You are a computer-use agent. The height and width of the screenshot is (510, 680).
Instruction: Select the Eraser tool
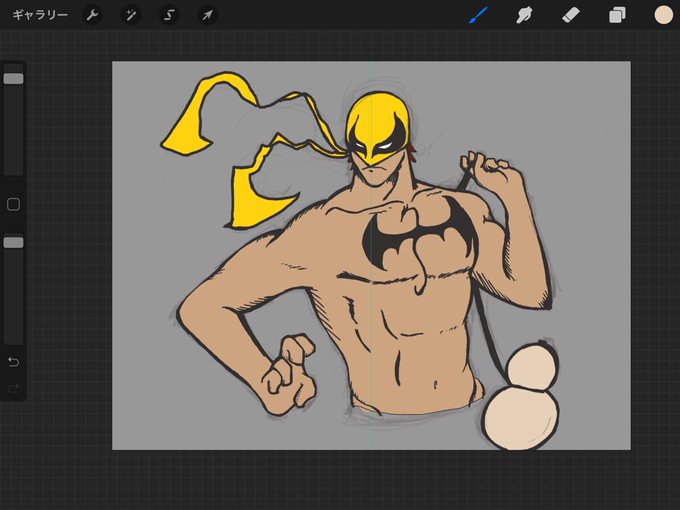pos(571,16)
